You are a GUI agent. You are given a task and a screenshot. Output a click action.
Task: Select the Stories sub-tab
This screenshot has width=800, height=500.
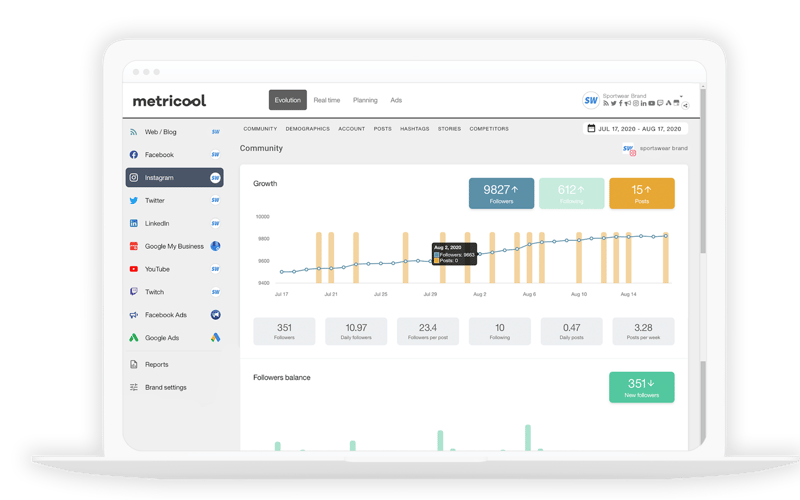click(449, 129)
